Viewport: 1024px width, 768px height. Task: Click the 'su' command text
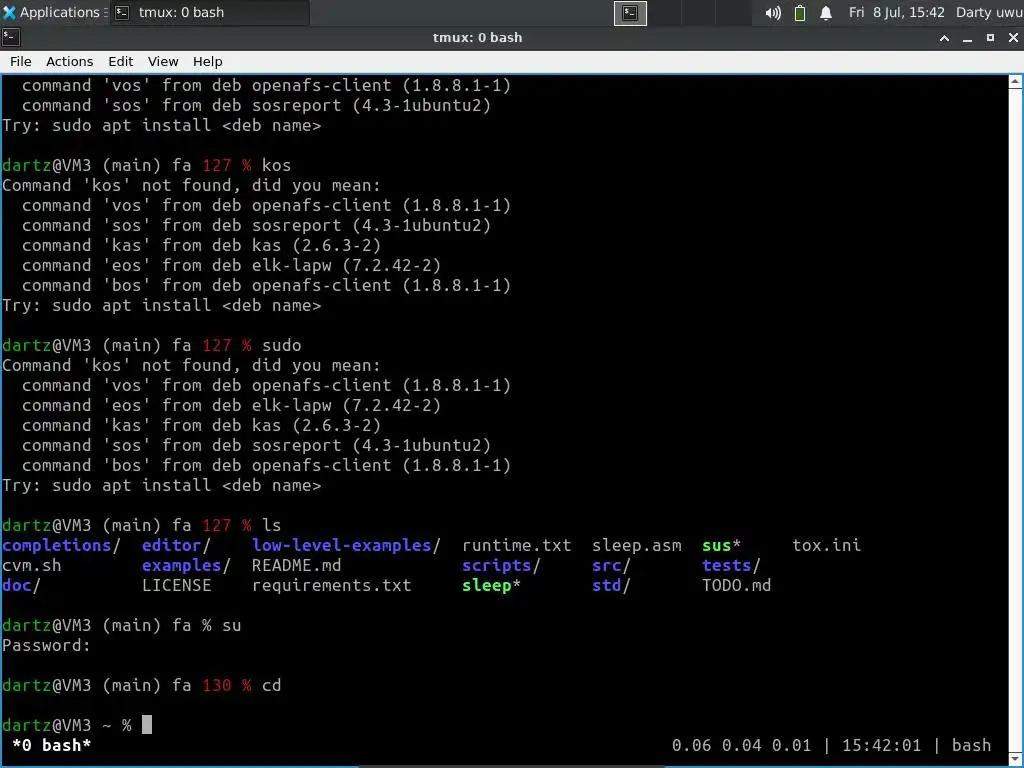[232, 625]
